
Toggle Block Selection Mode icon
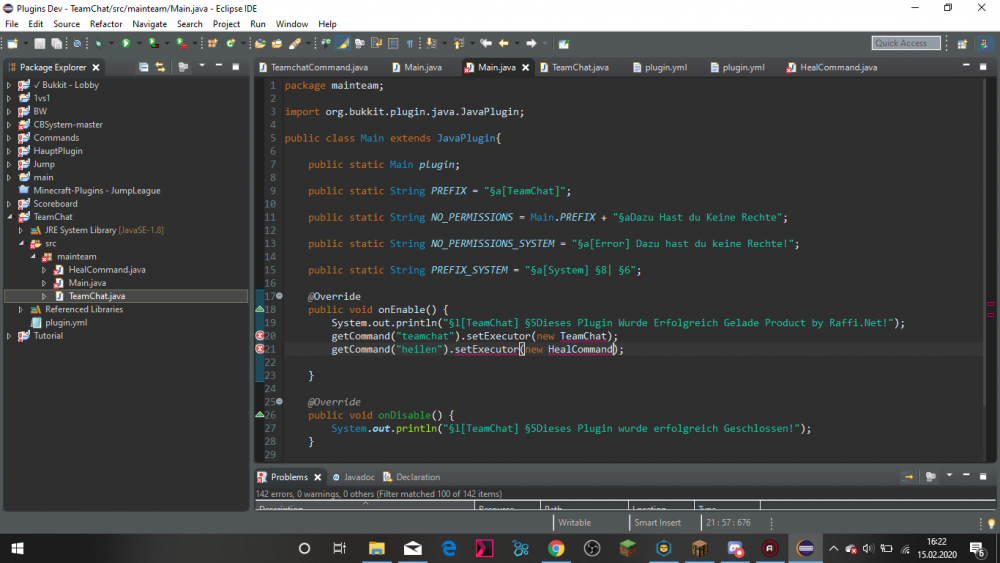pos(393,43)
